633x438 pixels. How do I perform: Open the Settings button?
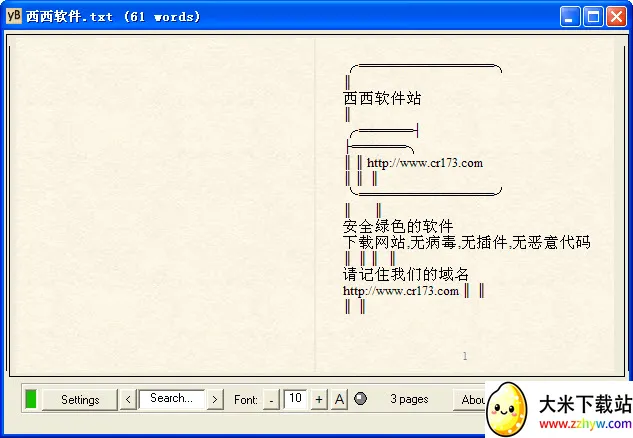tap(80, 400)
